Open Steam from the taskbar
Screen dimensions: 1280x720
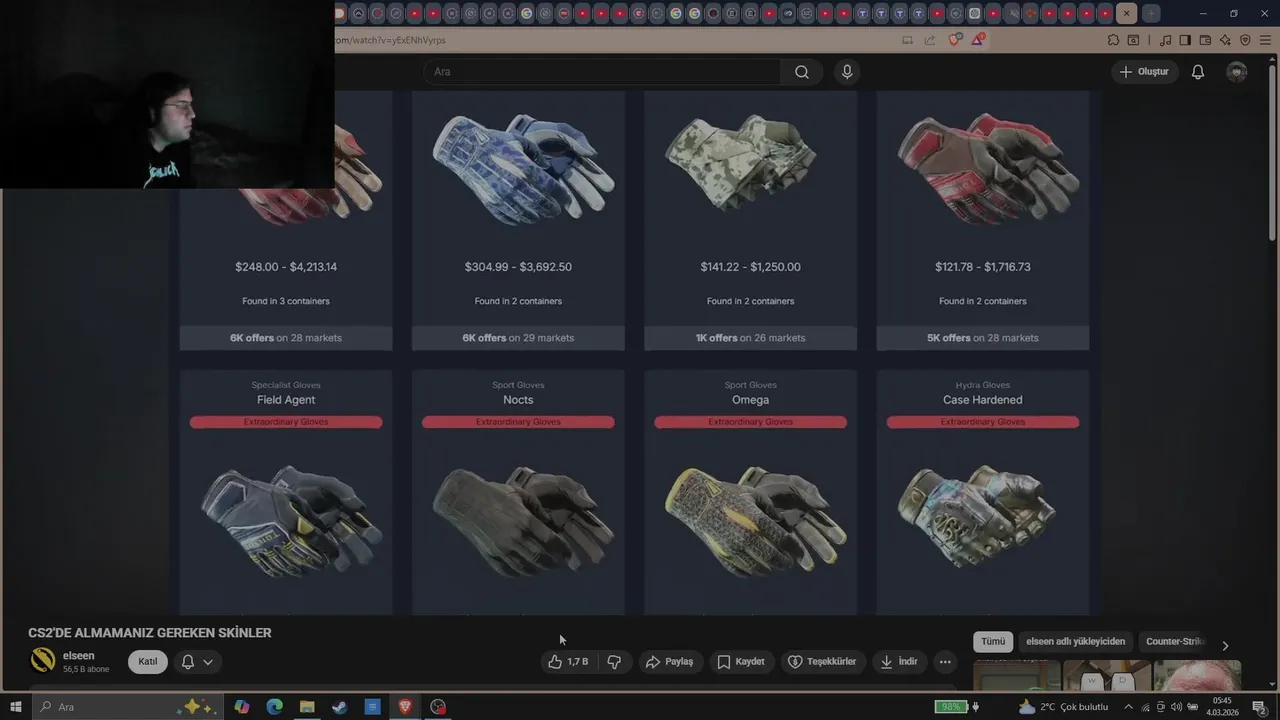click(340, 707)
